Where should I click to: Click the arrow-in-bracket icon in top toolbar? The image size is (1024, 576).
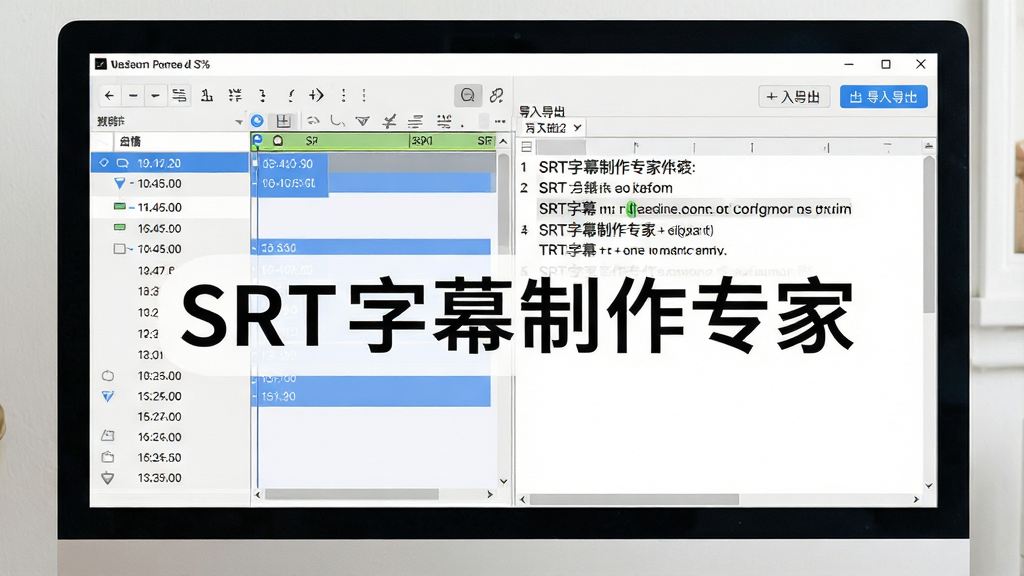point(317,95)
